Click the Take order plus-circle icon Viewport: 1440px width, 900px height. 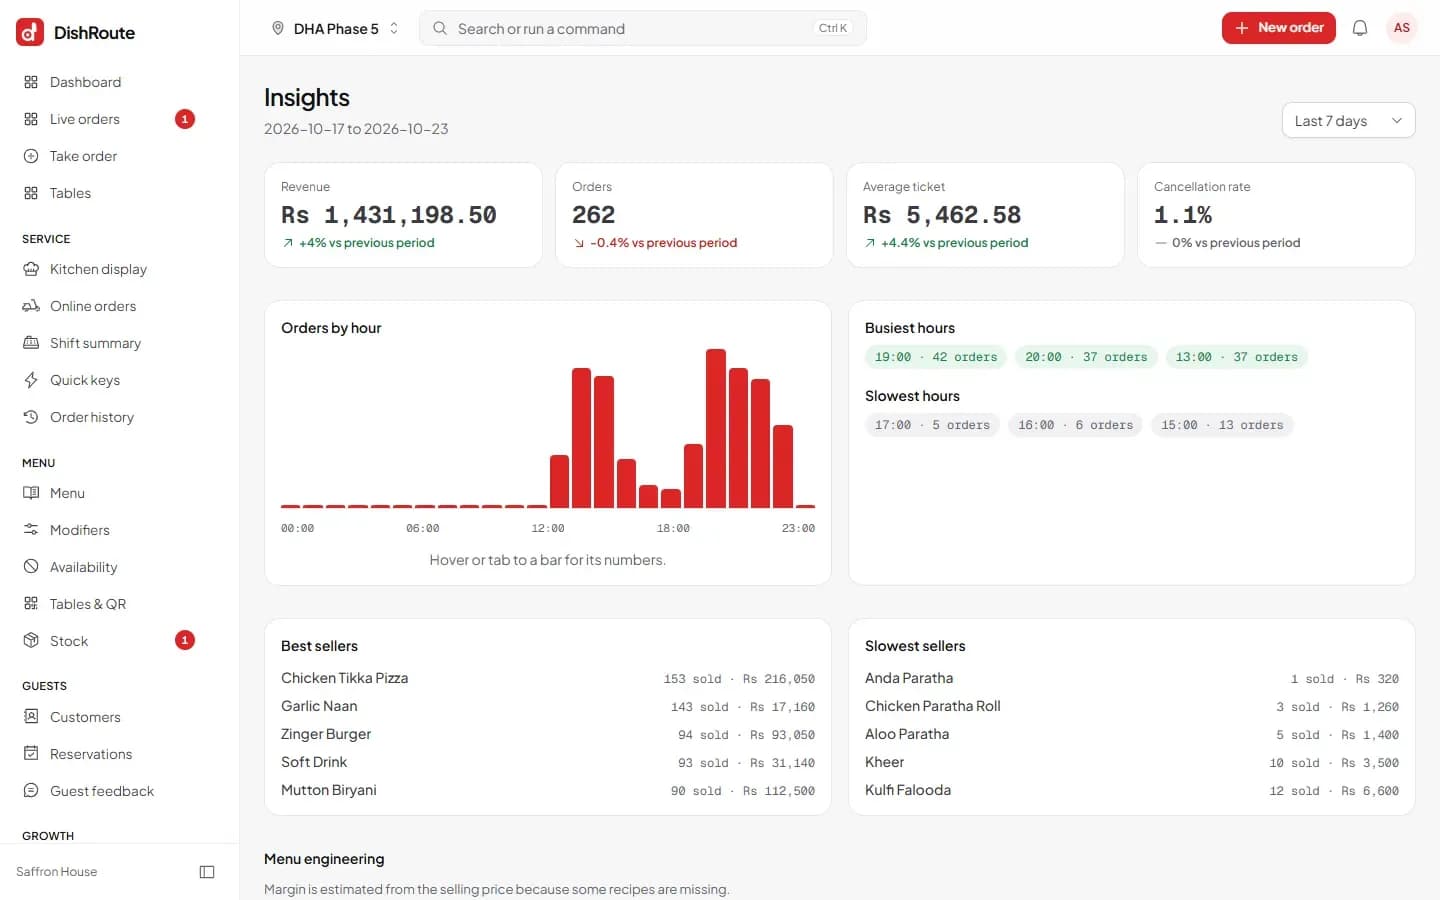(x=31, y=156)
